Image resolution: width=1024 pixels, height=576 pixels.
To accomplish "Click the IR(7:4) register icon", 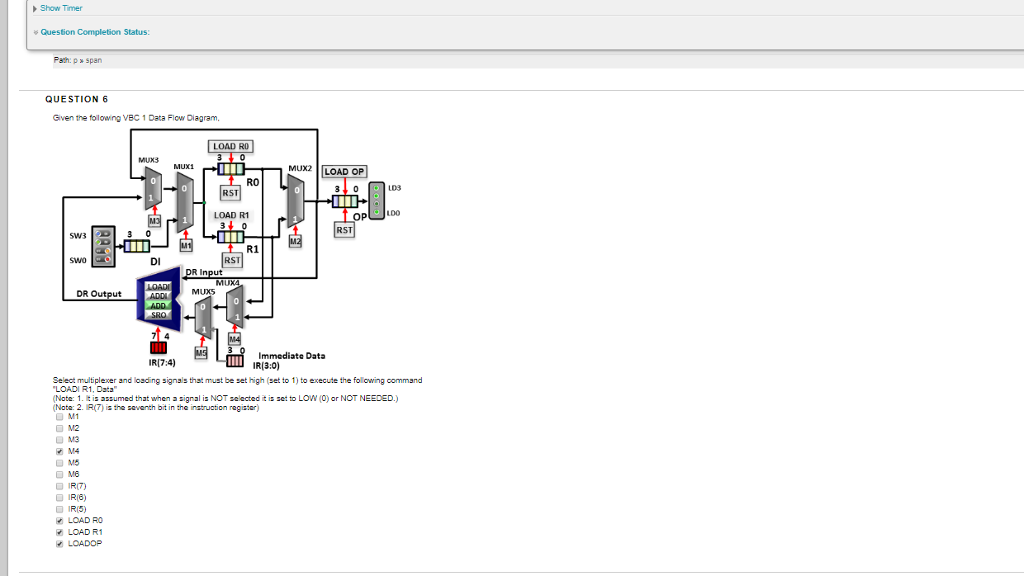I will tap(158, 346).
